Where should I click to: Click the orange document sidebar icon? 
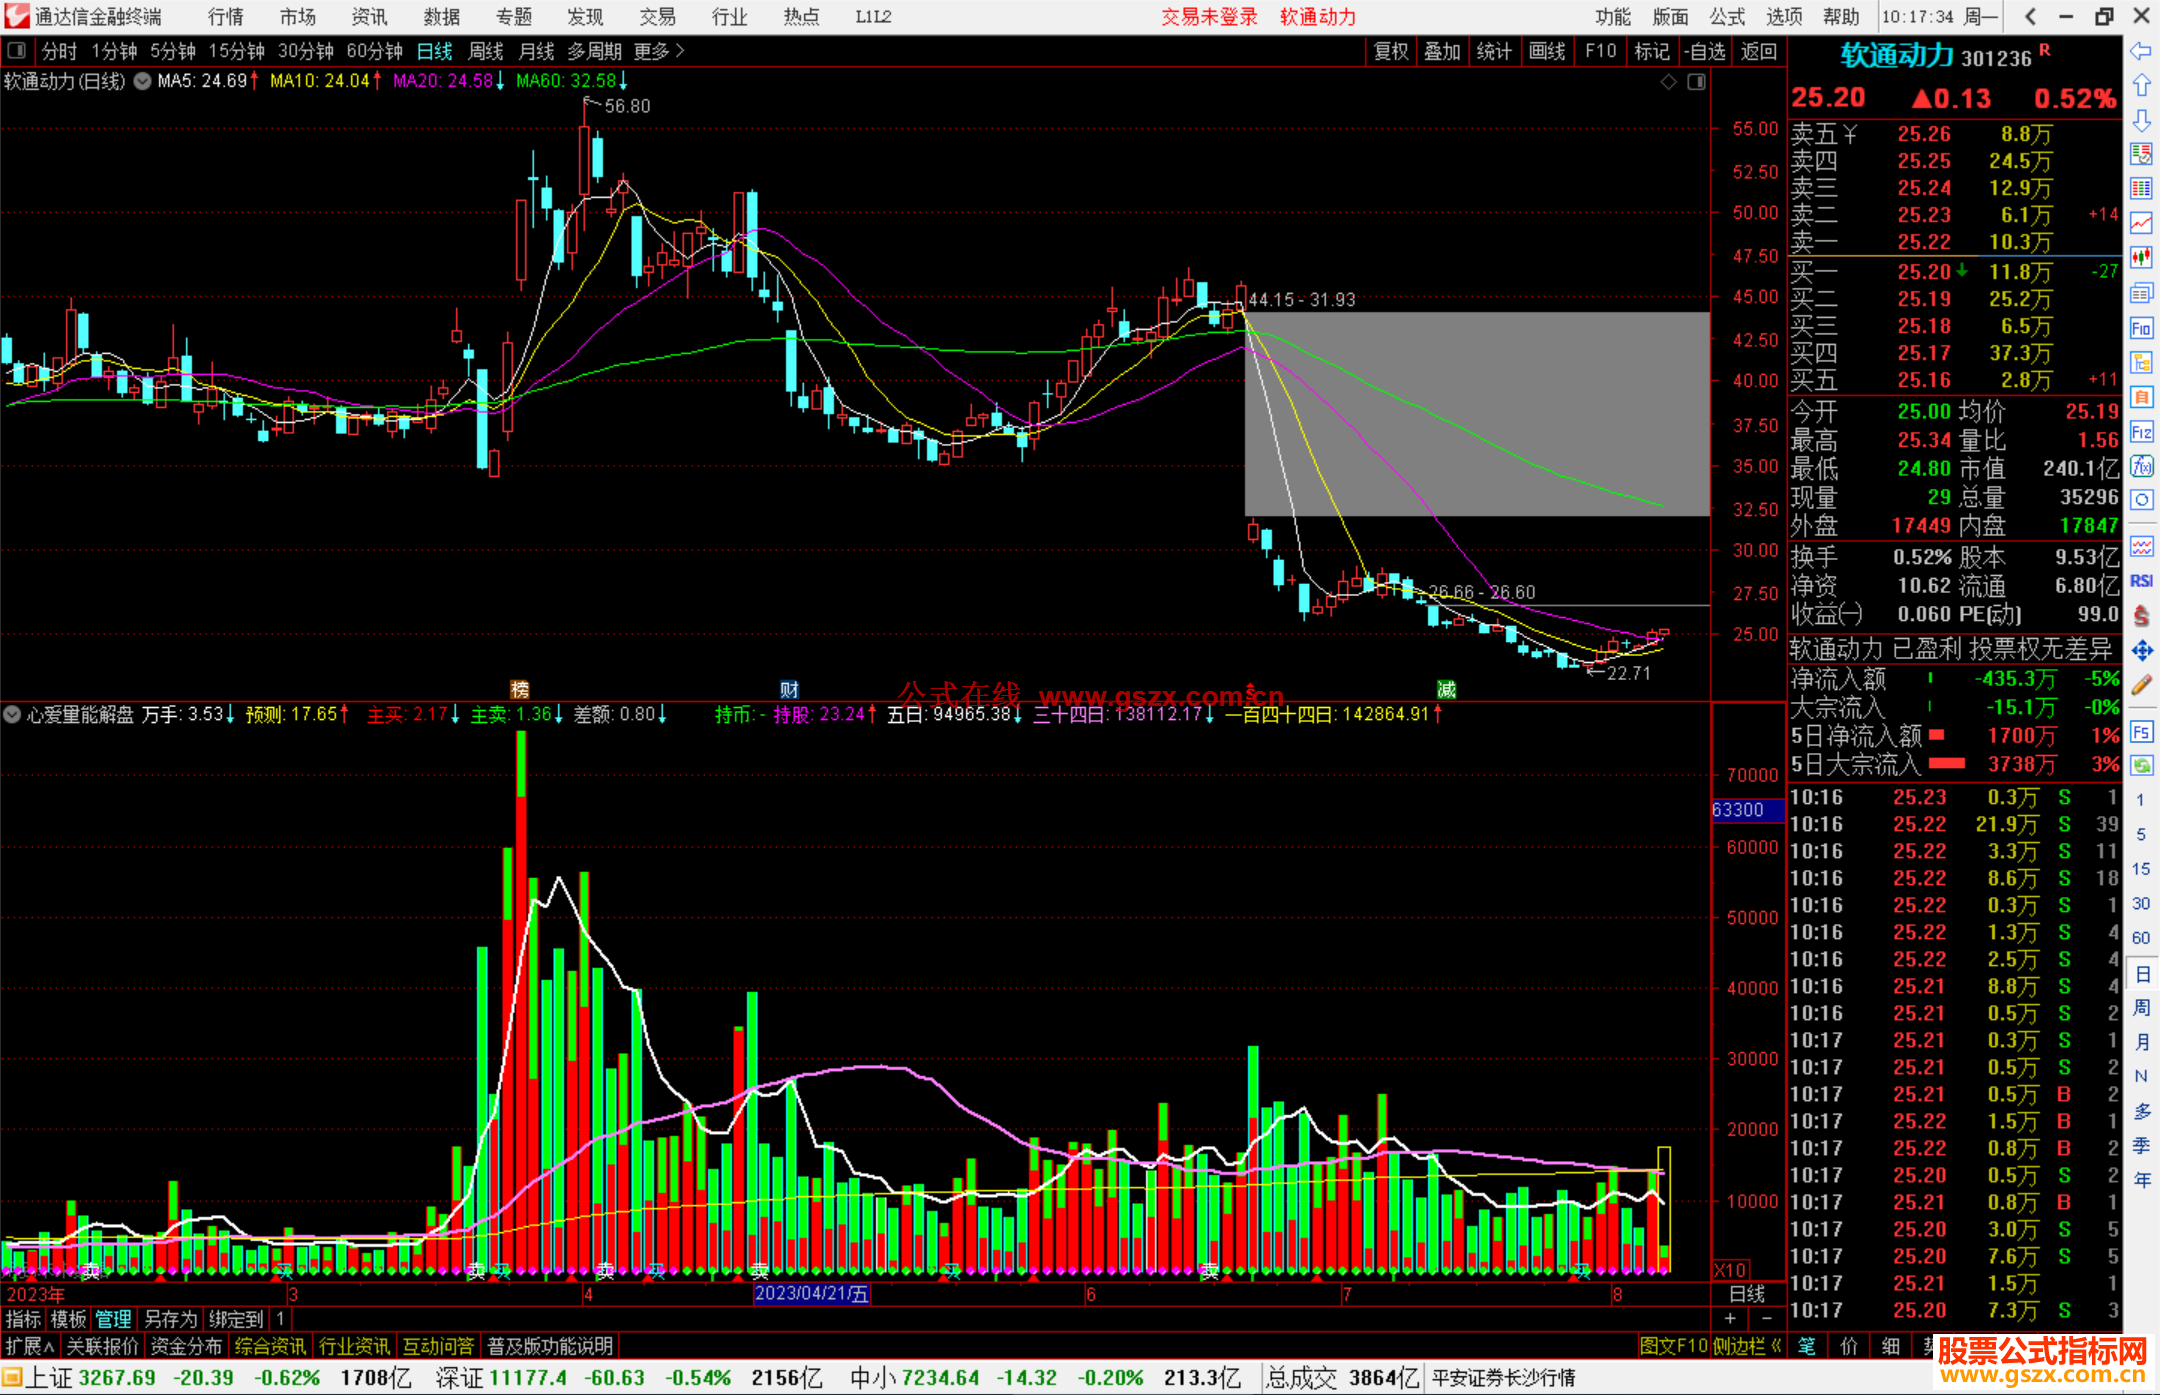pyautogui.click(x=2141, y=397)
